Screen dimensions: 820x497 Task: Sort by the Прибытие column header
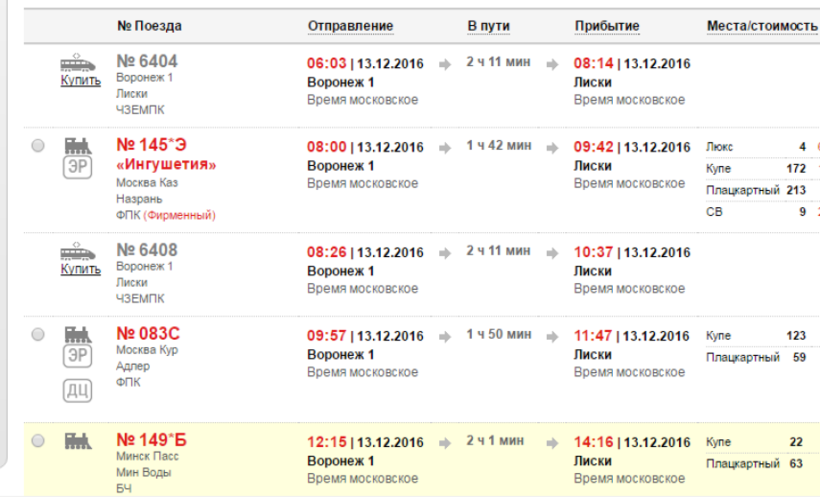pyautogui.click(x=606, y=25)
